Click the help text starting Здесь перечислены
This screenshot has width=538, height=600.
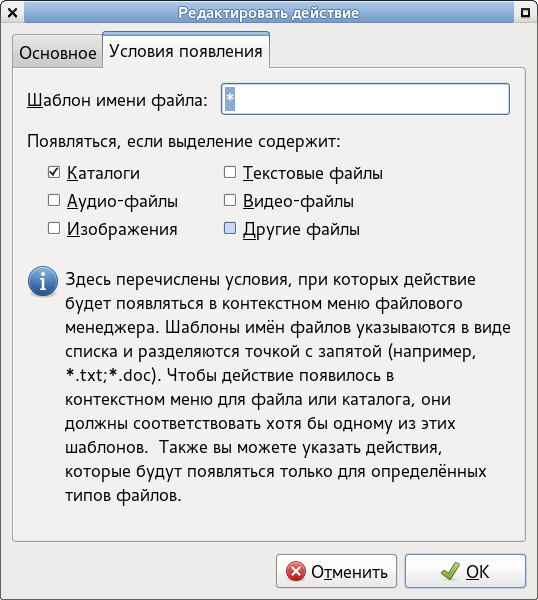pos(288,387)
